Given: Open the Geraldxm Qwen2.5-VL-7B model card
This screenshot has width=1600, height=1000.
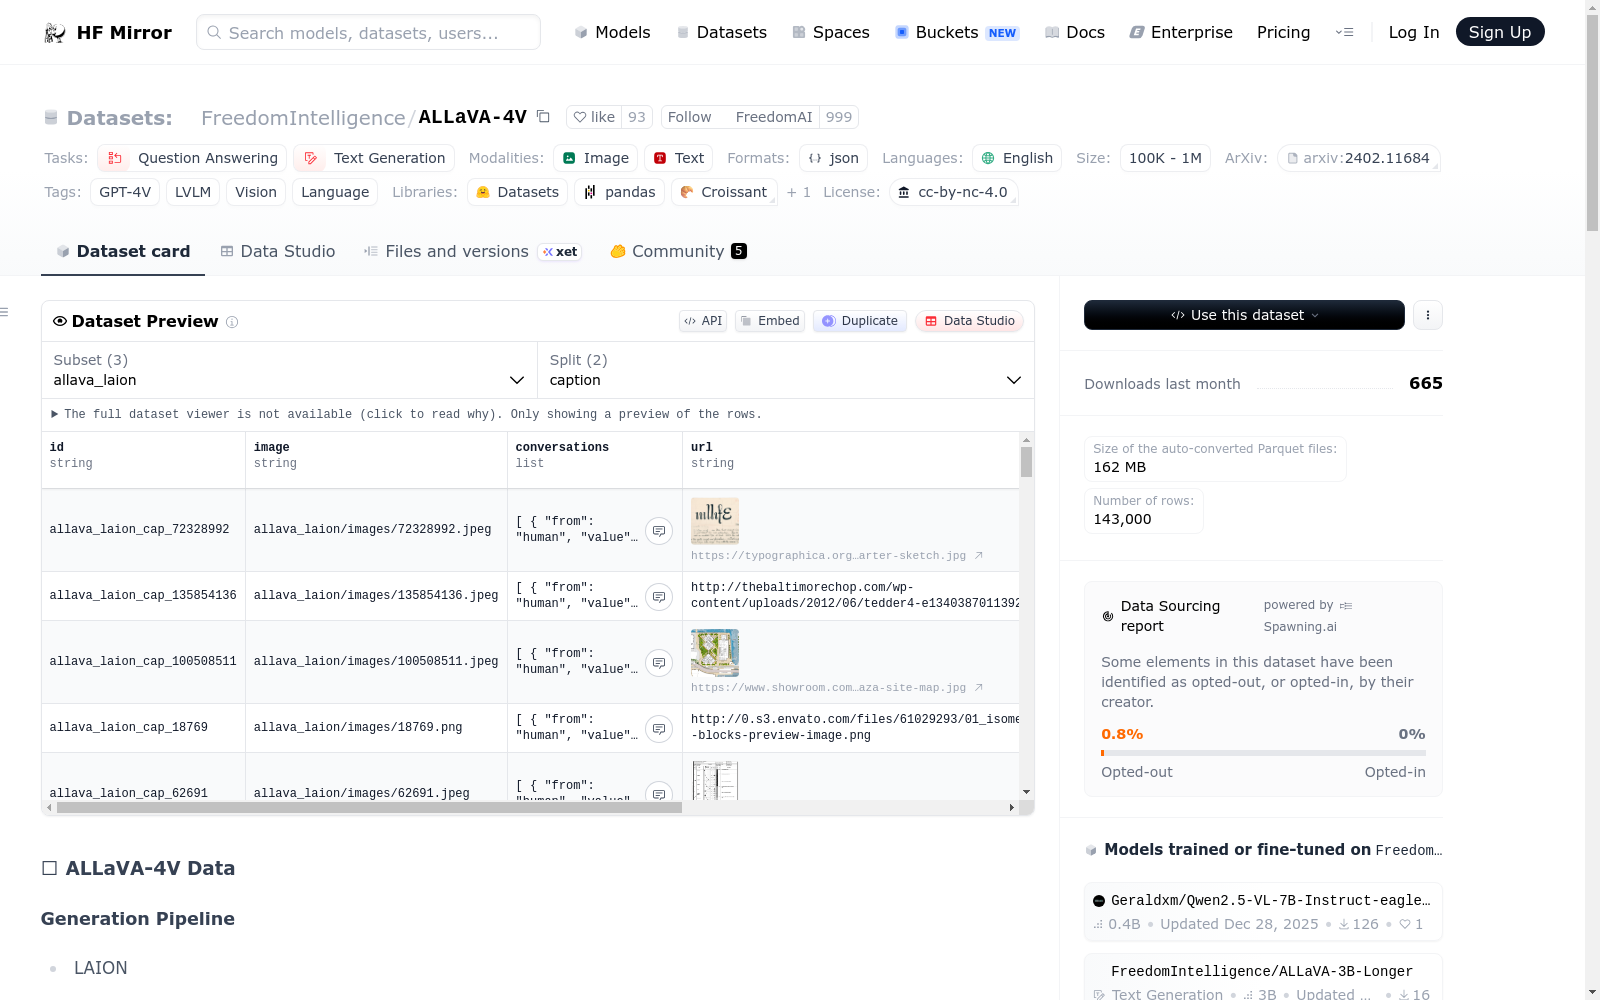Looking at the screenshot, I should tap(1263, 911).
